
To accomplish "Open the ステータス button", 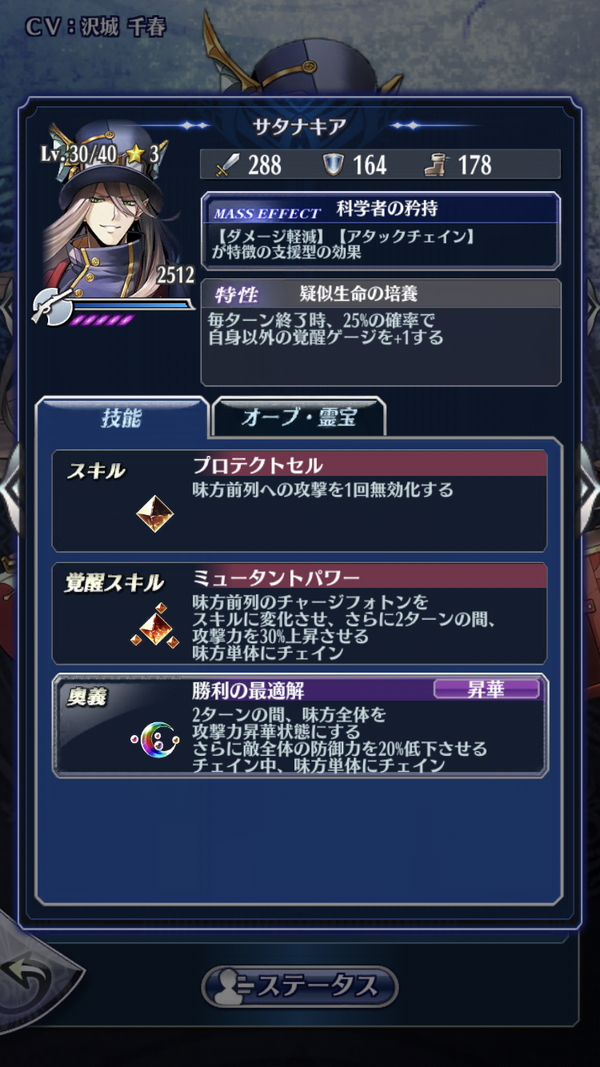I will (x=300, y=986).
